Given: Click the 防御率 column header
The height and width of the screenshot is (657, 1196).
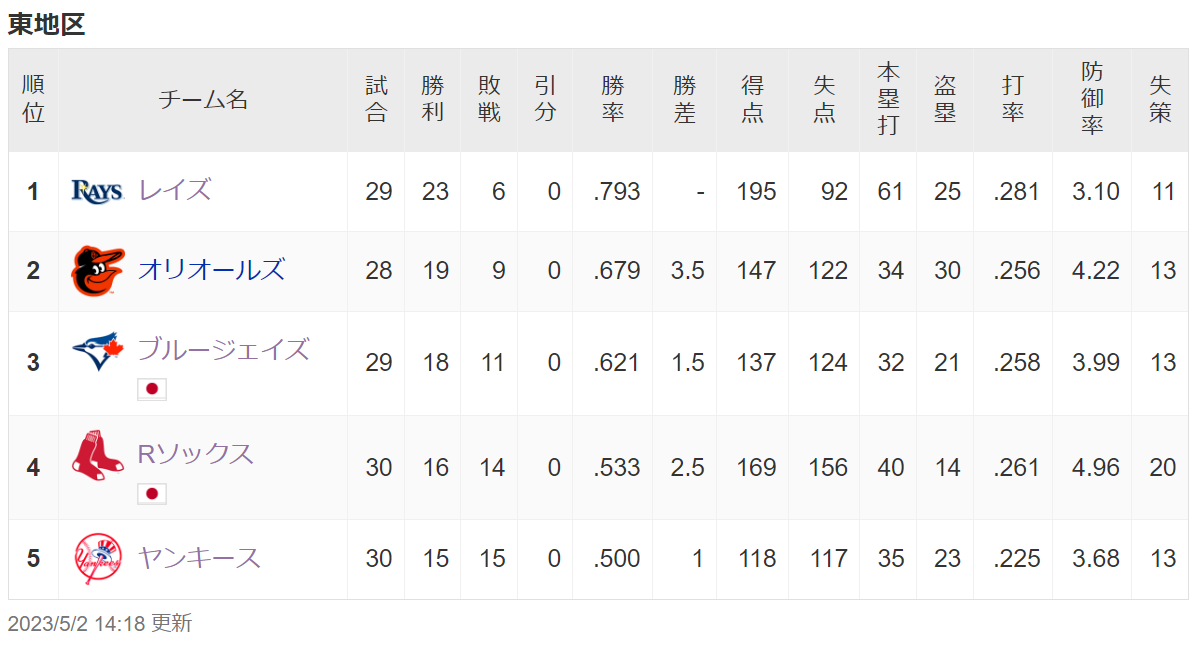Looking at the screenshot, I should (x=1092, y=99).
